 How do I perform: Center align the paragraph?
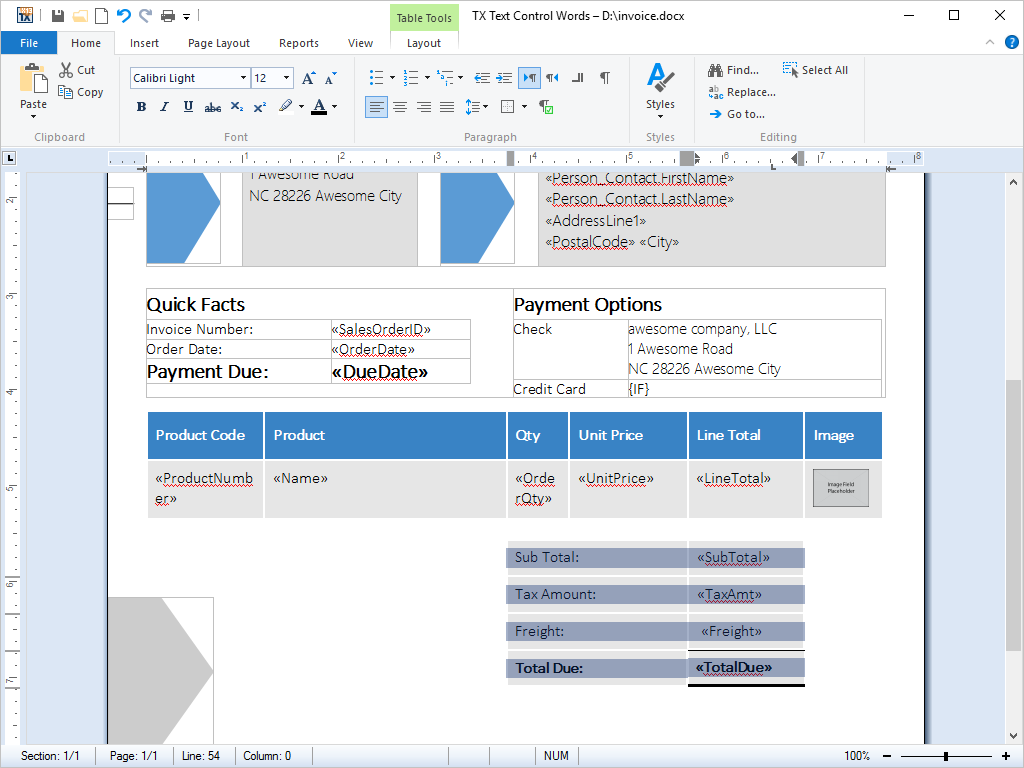point(400,107)
